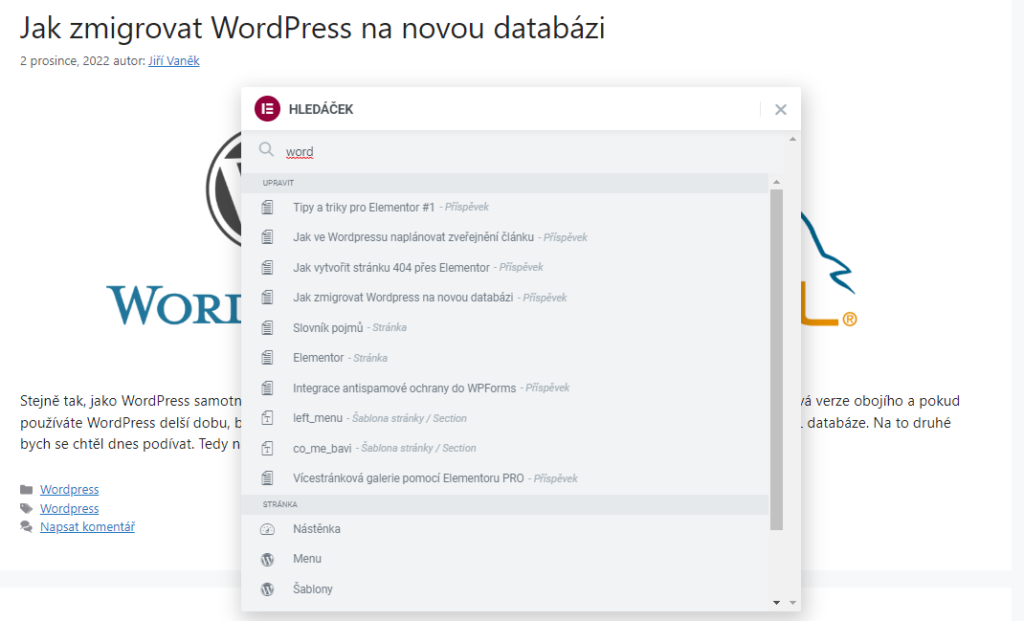Click the icon beside 'Jak zmigrovat Wordpress' result
The image size is (1024, 621).
tap(267, 297)
